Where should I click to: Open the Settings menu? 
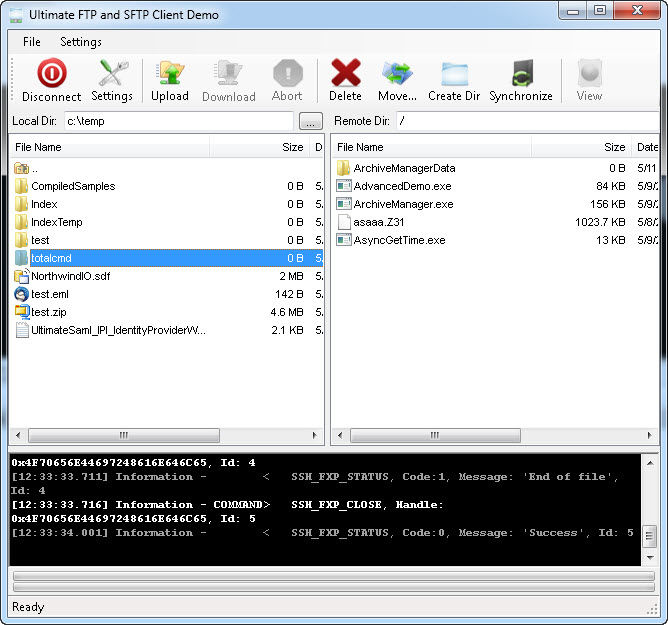click(x=80, y=42)
